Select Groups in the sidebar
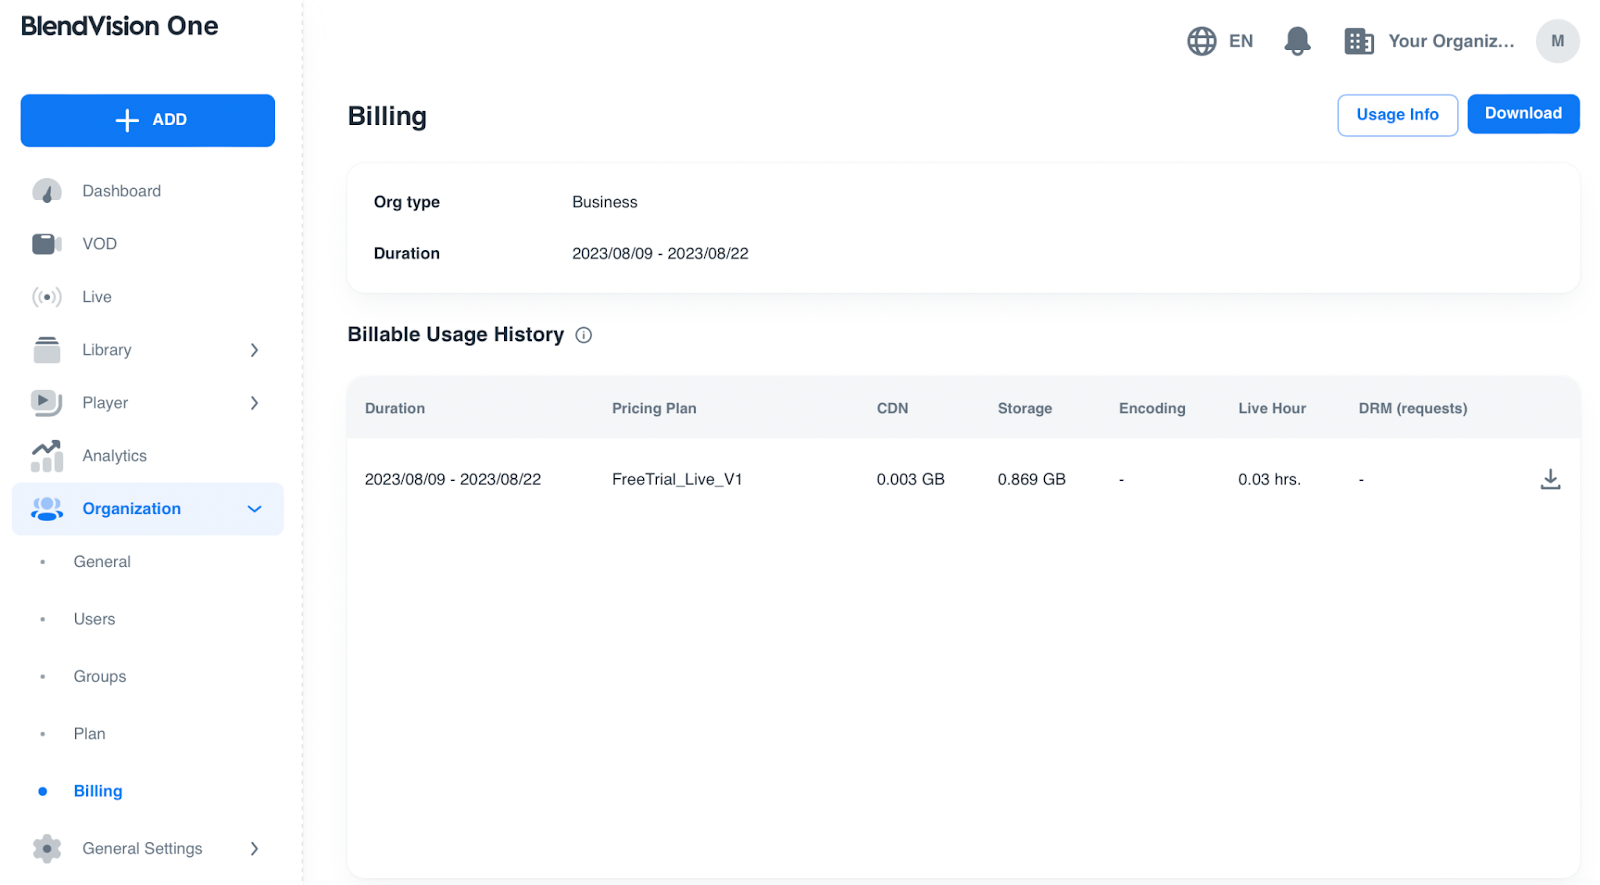This screenshot has height=885, width=1600. click(x=100, y=677)
